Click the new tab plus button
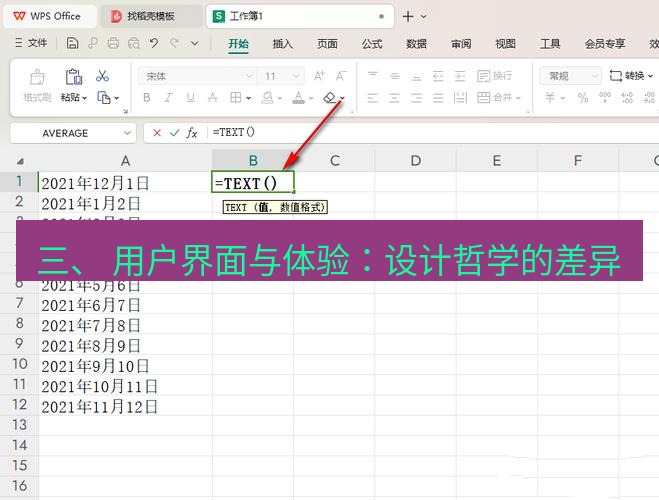Viewport: 659px width, 500px height. 408,16
